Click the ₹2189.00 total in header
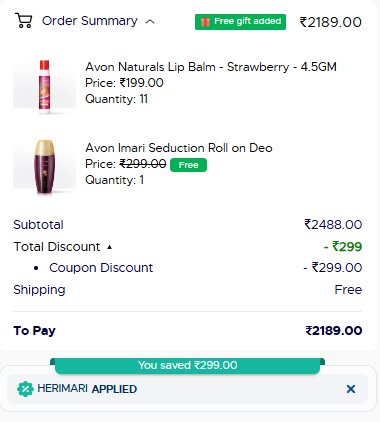 click(330, 22)
